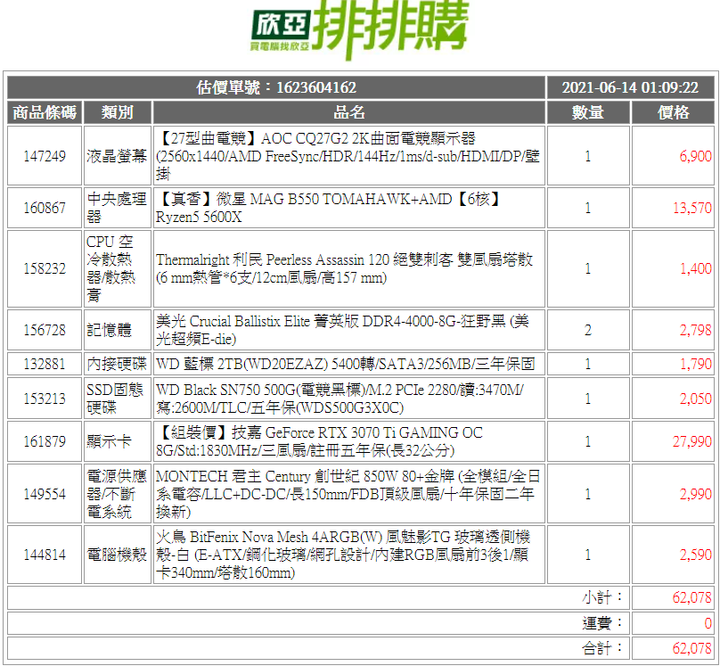Select barcode 149554
720x666 pixels.
click(45, 494)
